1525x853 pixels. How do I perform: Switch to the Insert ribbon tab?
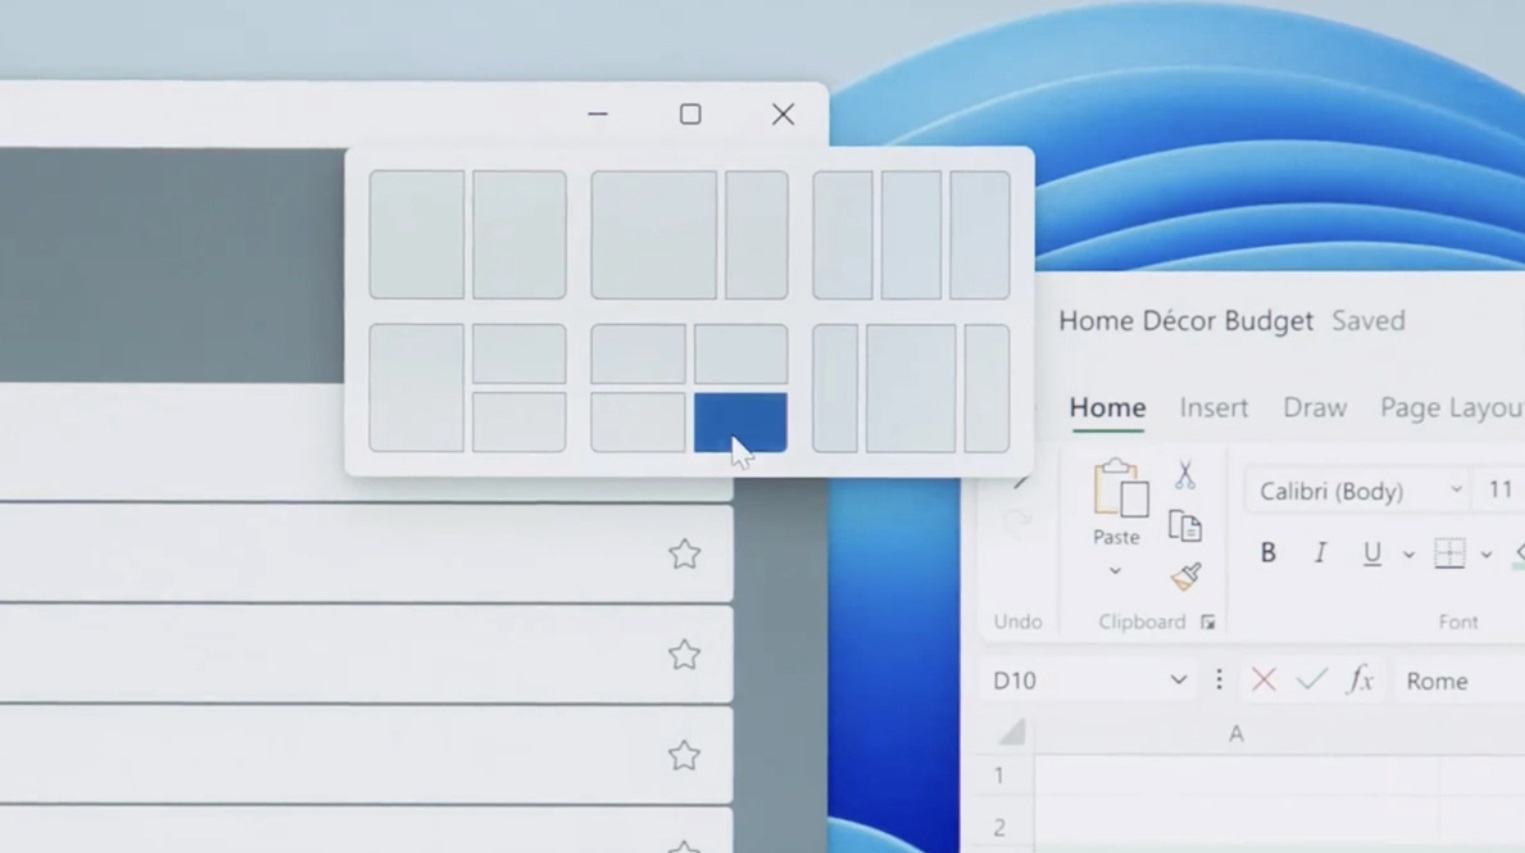pyautogui.click(x=1213, y=408)
